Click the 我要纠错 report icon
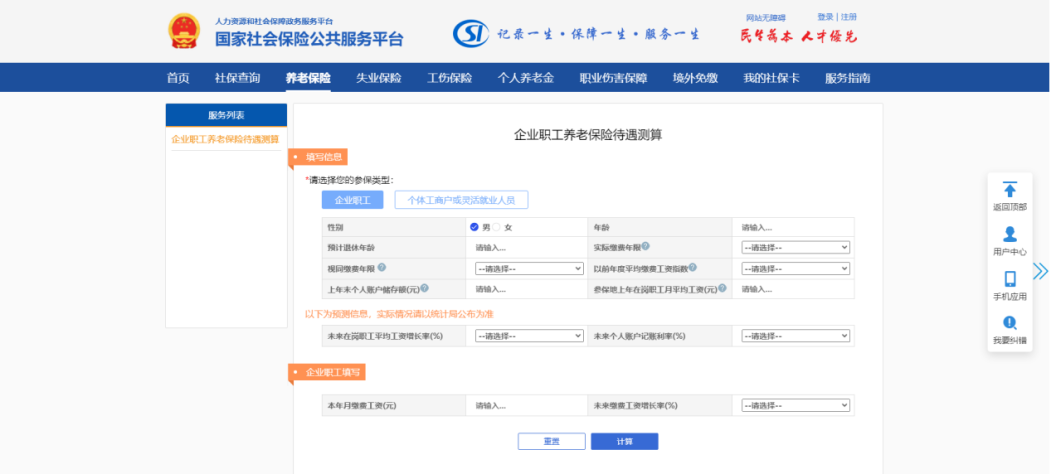Image resolution: width=1051 pixels, height=474 pixels. point(1009,323)
